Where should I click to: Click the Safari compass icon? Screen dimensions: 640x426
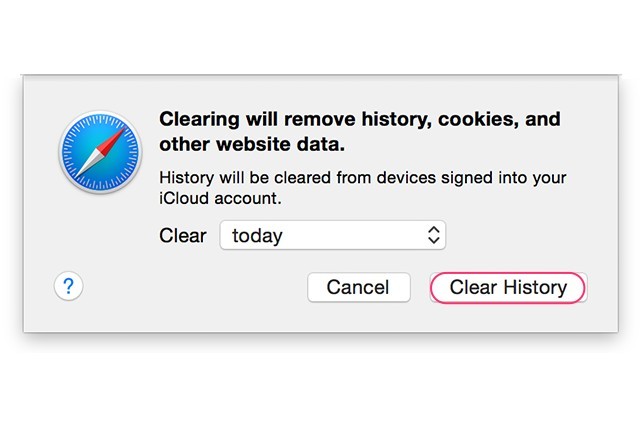(x=100, y=152)
